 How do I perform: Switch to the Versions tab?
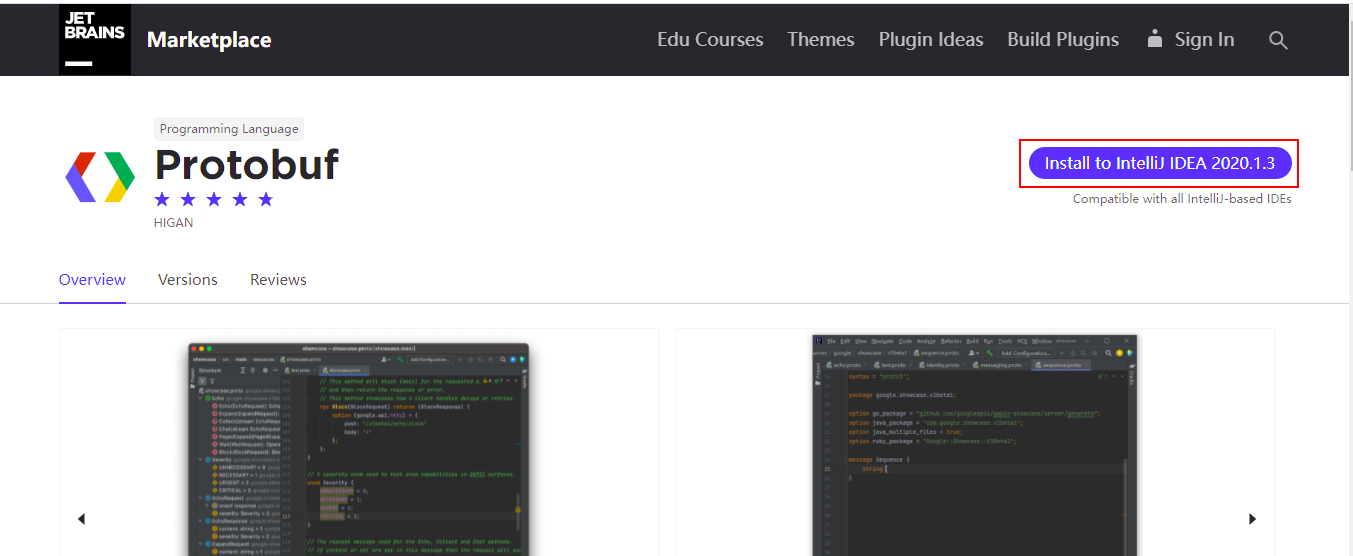(x=188, y=280)
